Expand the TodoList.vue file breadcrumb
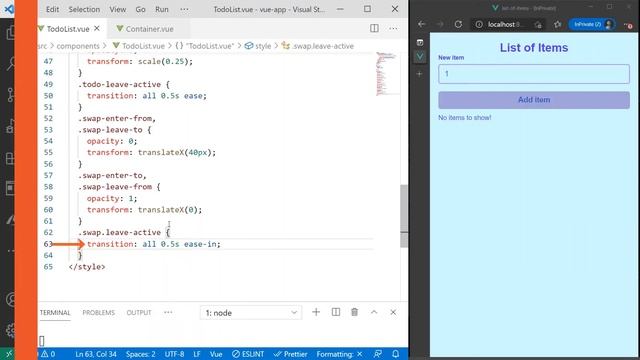The height and width of the screenshot is (360, 640). coord(143,46)
